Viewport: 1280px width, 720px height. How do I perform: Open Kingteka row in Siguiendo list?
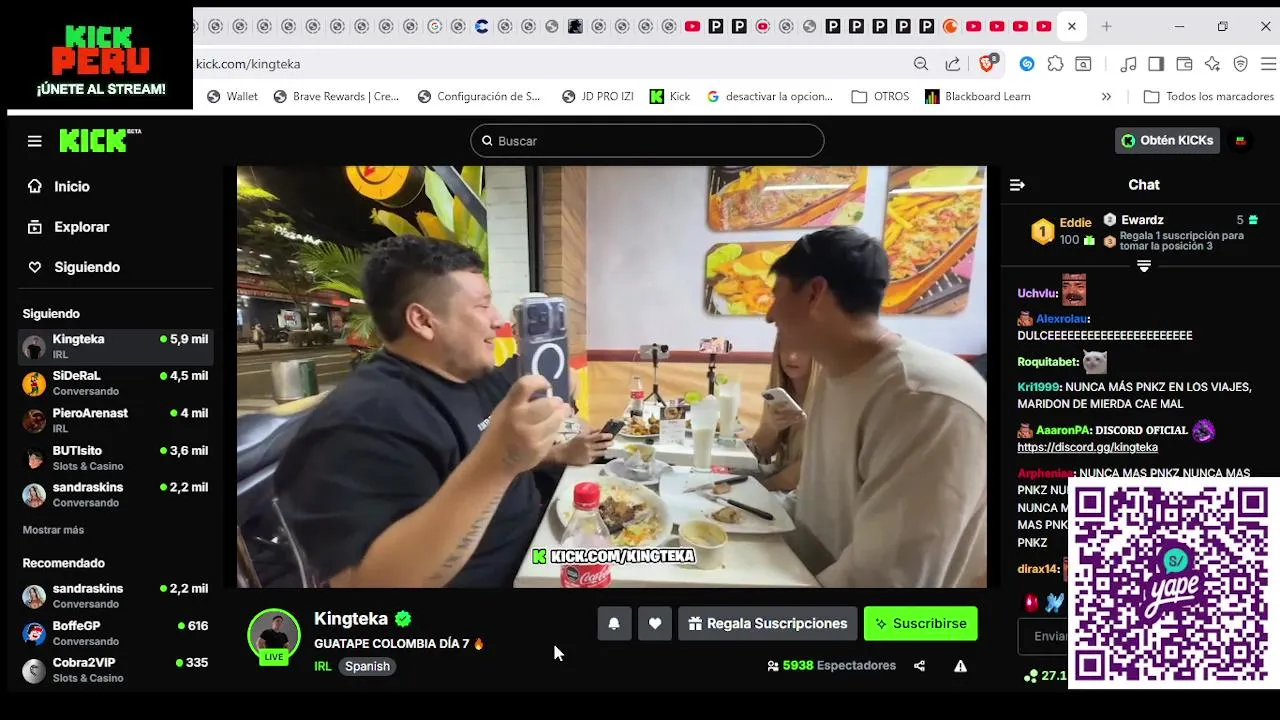coord(115,346)
